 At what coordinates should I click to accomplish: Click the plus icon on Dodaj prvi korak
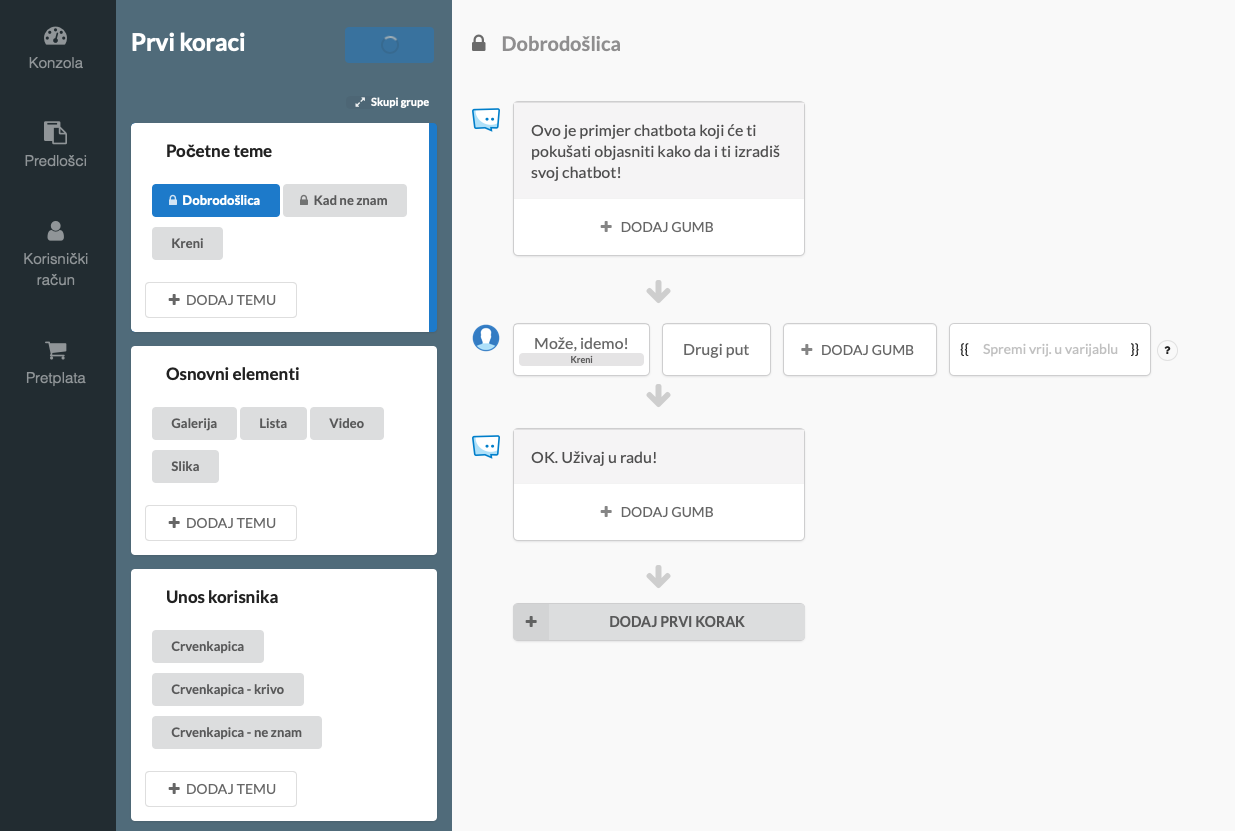531,622
